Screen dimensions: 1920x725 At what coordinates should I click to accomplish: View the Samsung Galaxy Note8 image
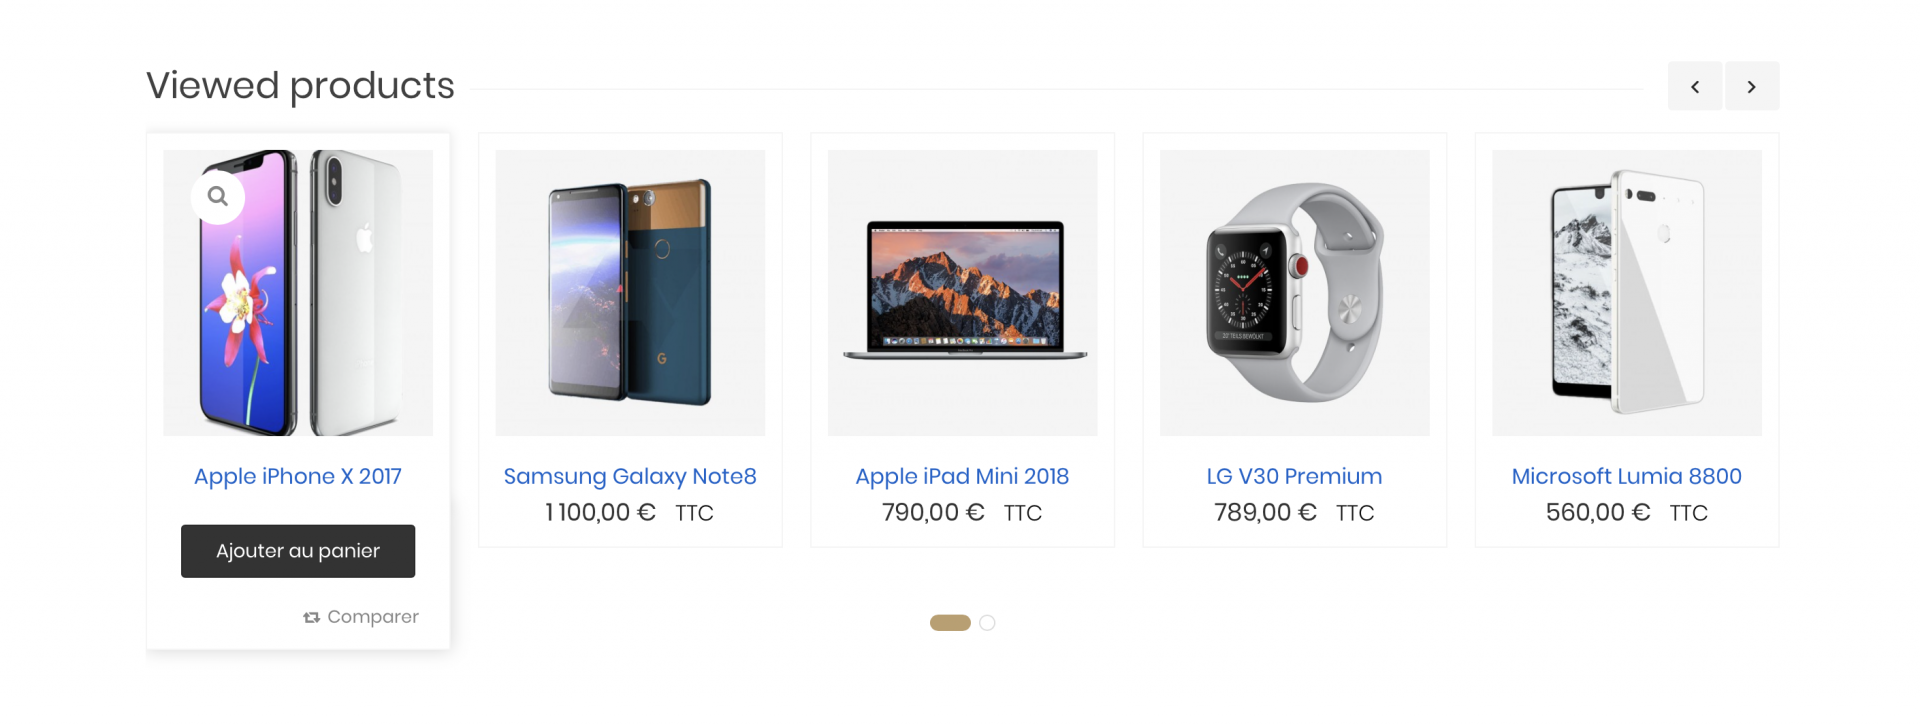coord(630,293)
